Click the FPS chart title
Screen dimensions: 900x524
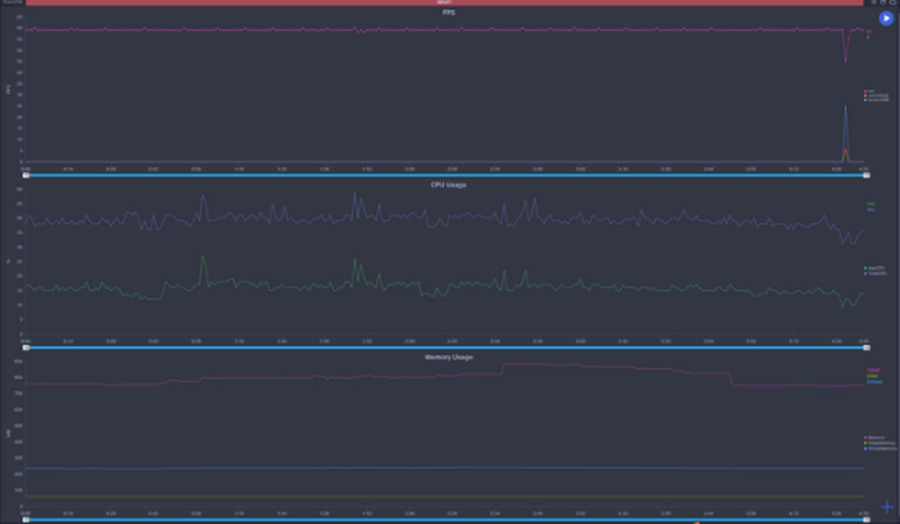tap(448, 13)
